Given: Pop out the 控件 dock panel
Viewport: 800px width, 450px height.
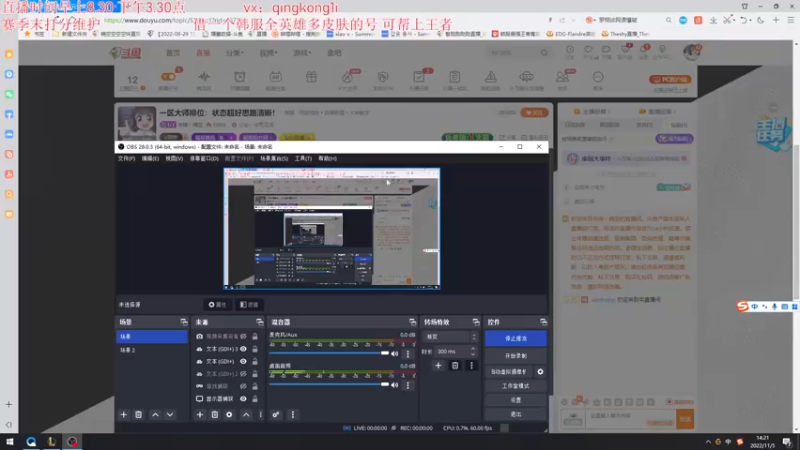Looking at the screenshot, I should click(543, 322).
